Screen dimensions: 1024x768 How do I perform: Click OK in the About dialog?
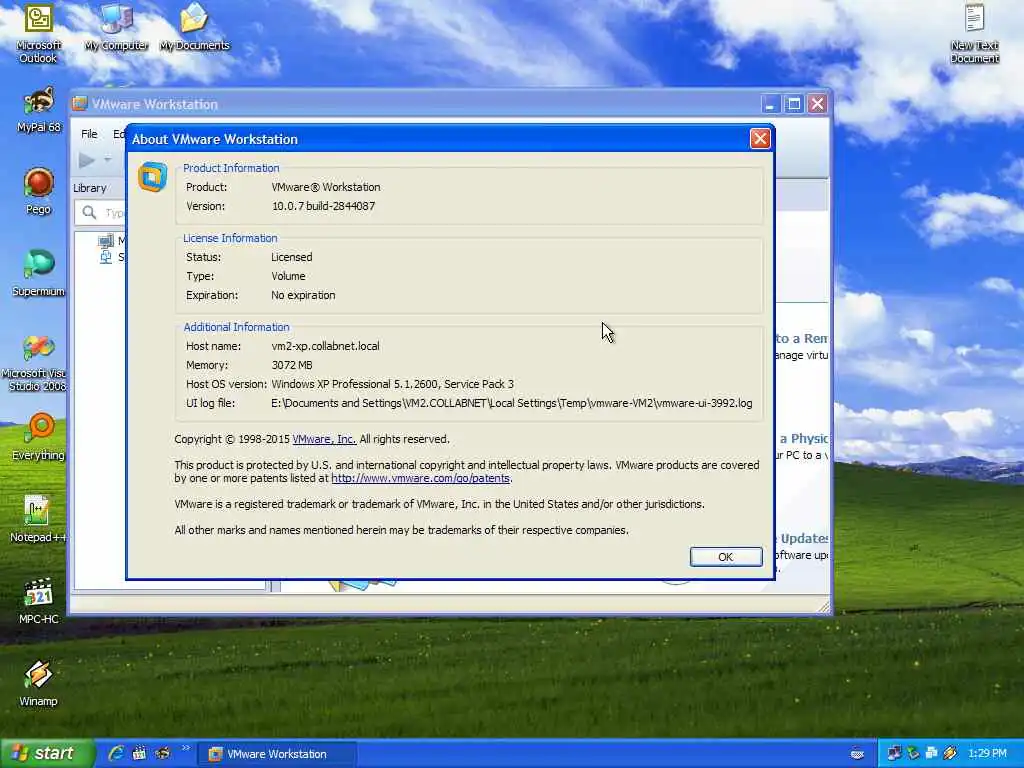[726, 556]
